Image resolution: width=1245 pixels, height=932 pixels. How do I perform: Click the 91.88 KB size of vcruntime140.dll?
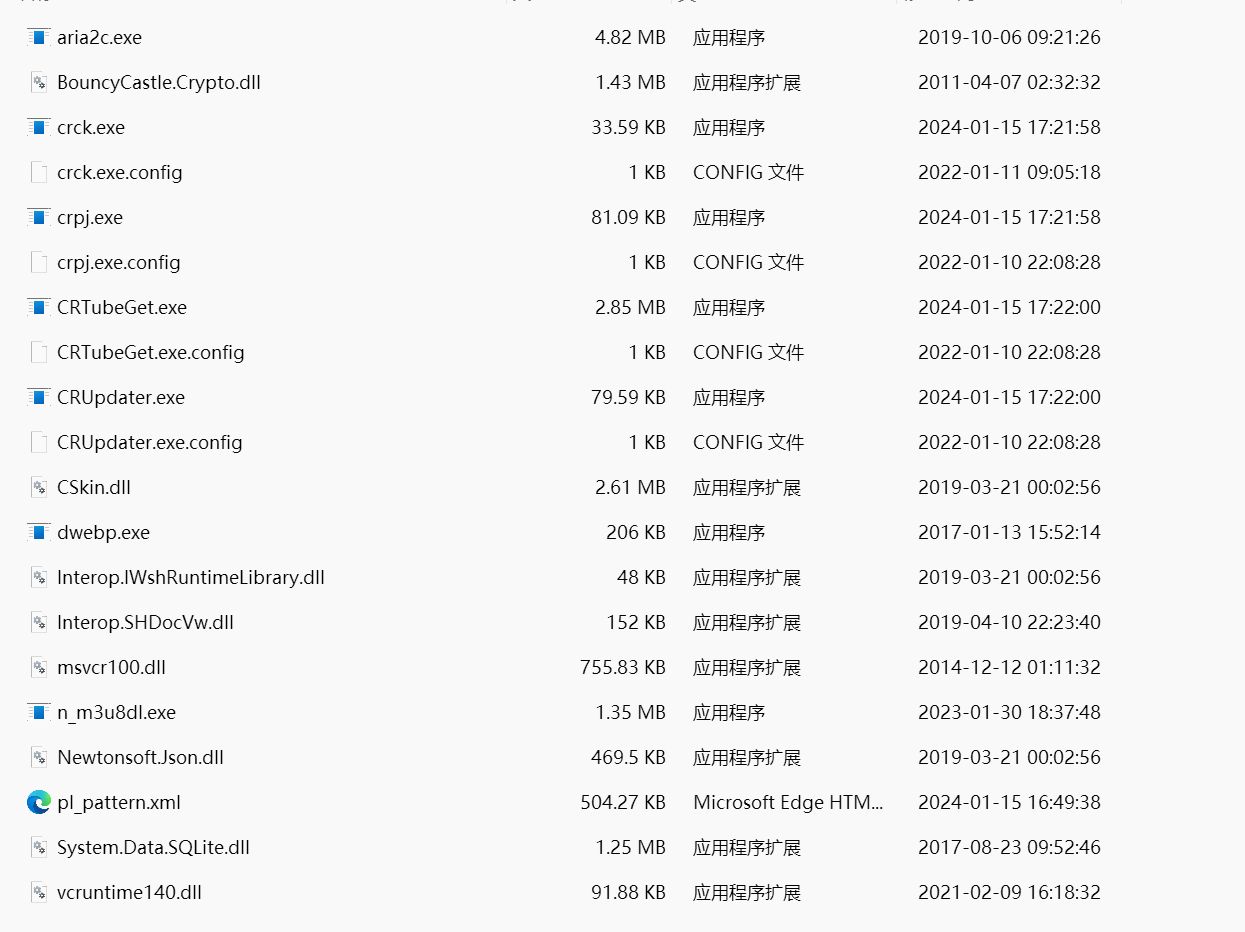click(628, 893)
